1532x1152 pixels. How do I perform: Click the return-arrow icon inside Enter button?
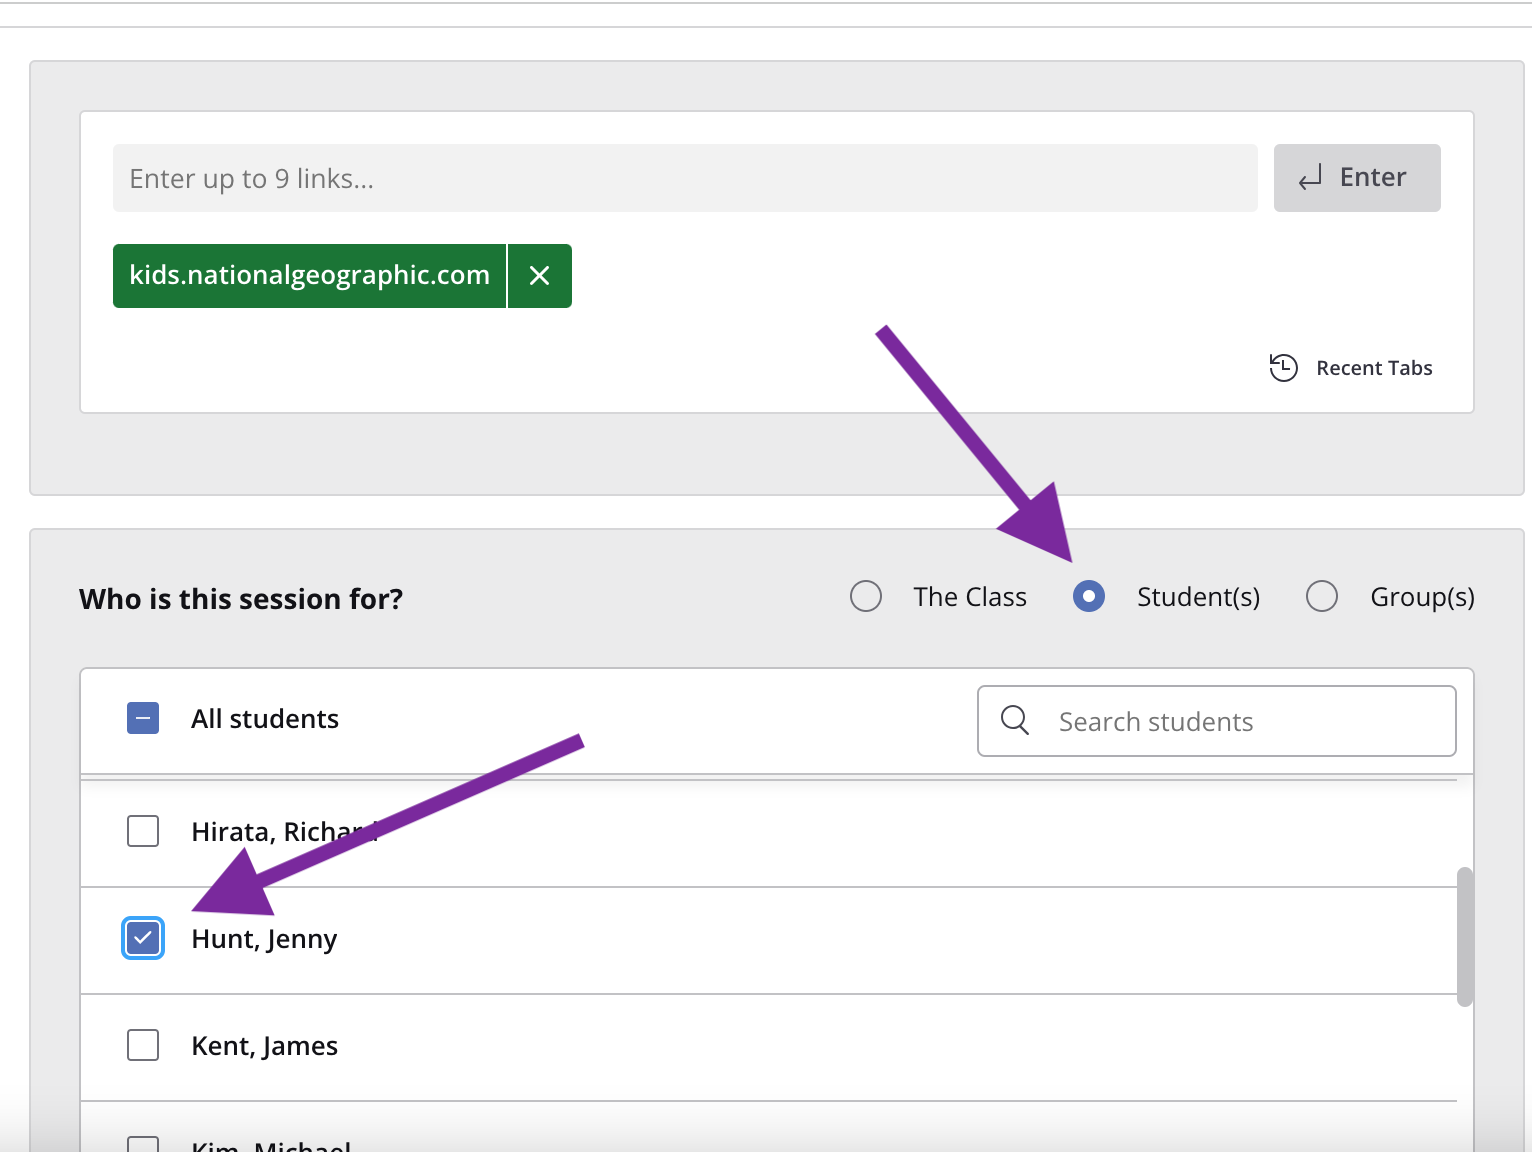(x=1310, y=177)
